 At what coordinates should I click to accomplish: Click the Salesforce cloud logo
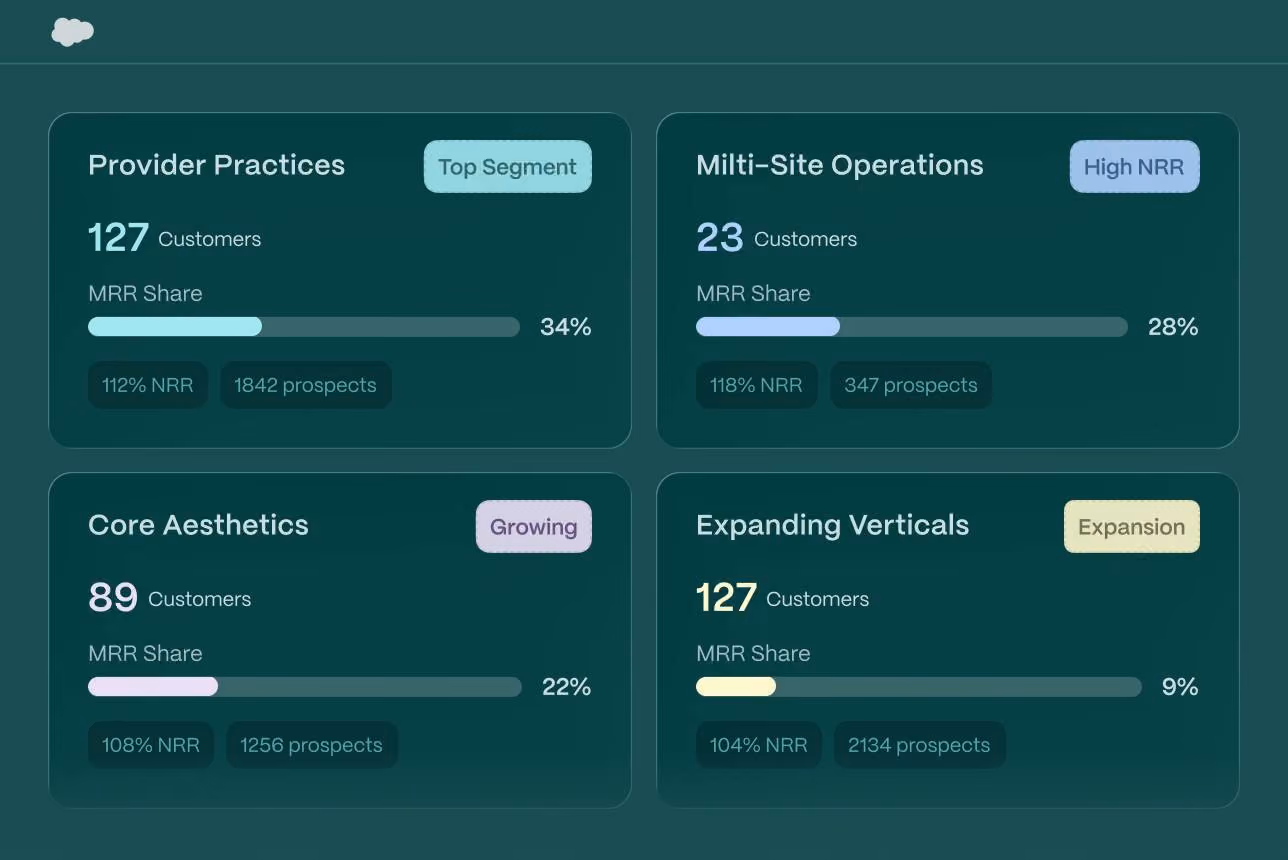pos(72,32)
